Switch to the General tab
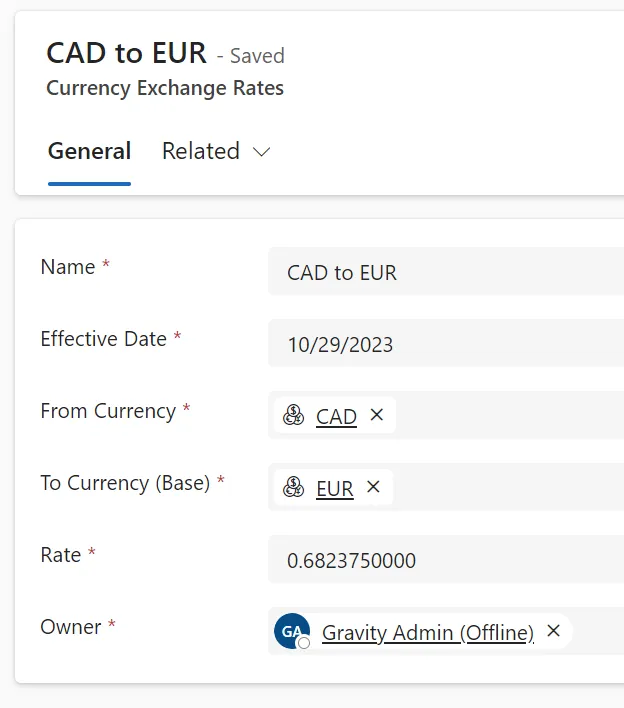 tap(89, 151)
